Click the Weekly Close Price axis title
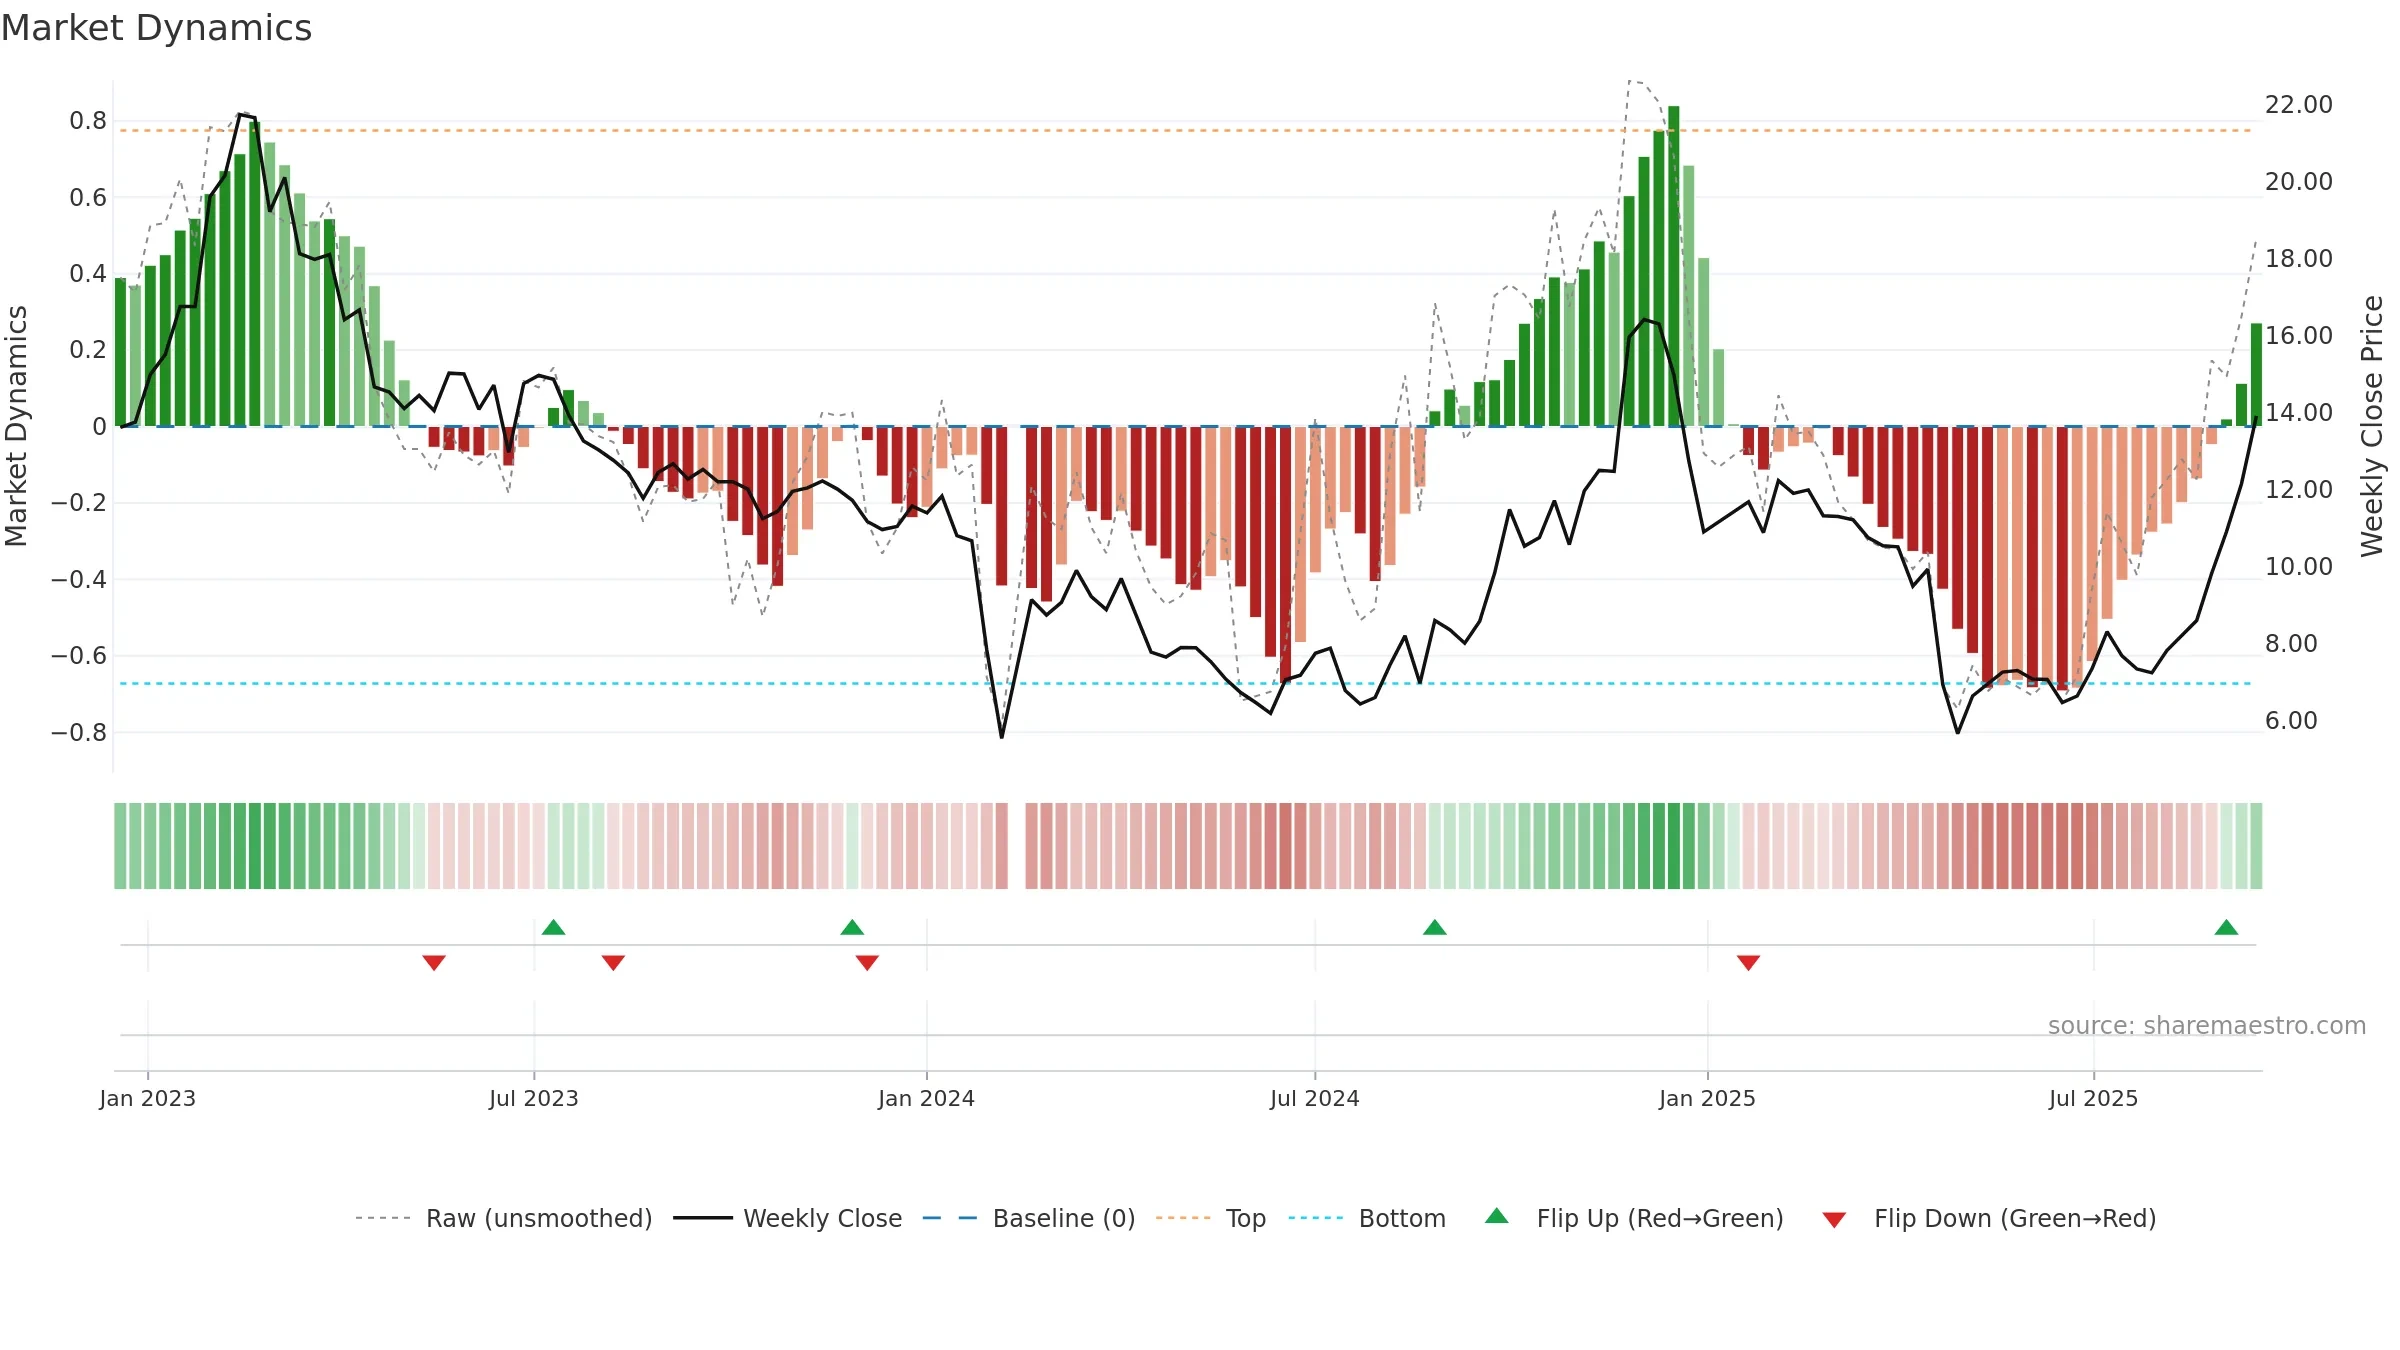 (x=2372, y=426)
